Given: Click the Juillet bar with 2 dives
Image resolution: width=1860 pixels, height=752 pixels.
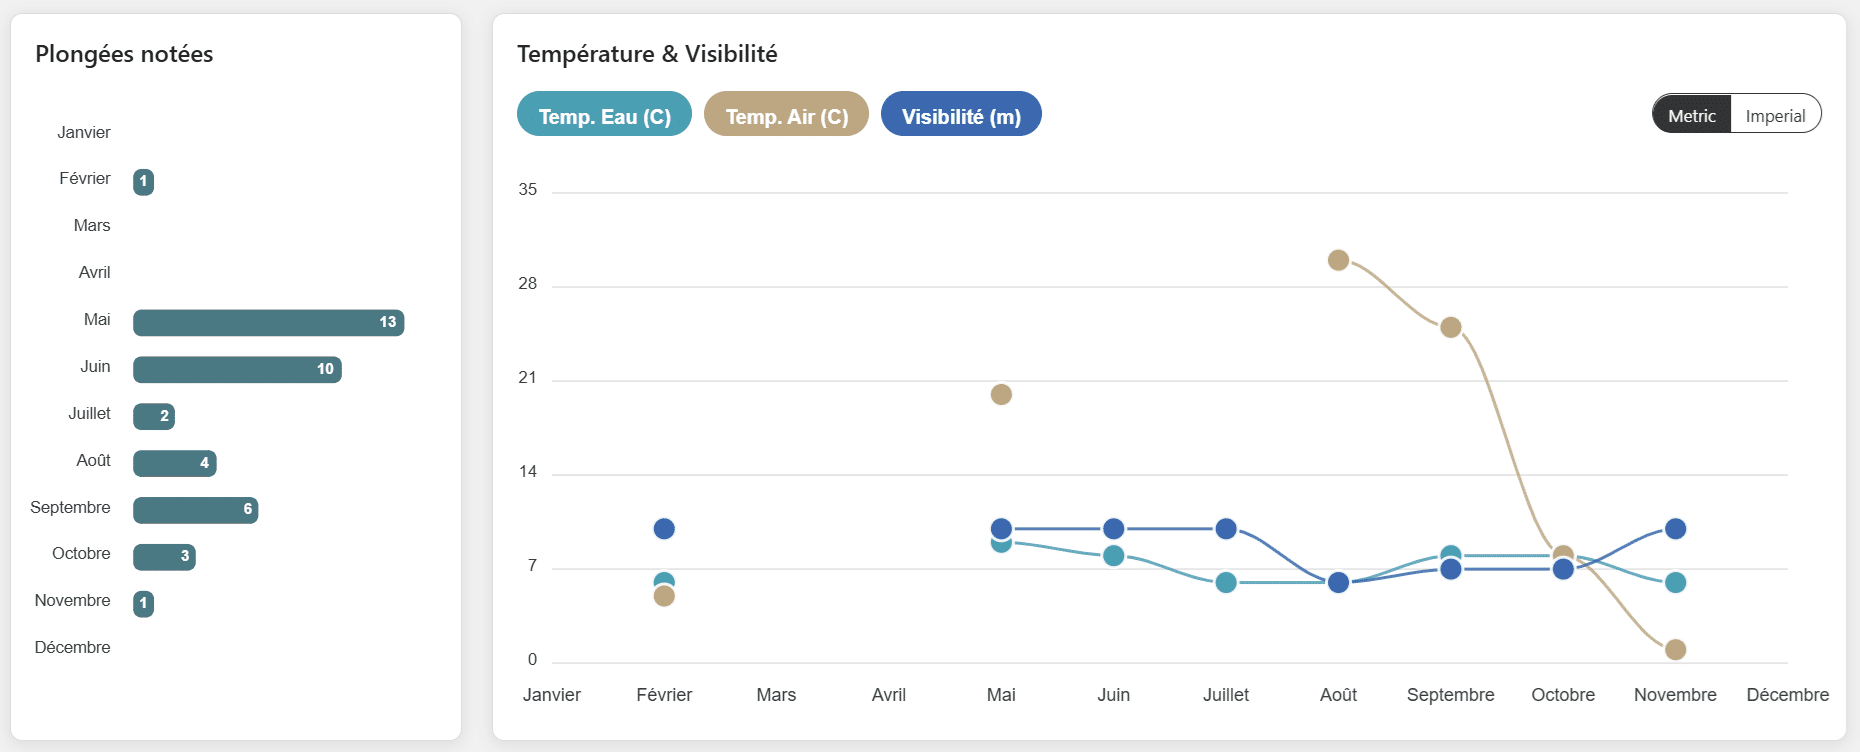Looking at the screenshot, I should [154, 416].
